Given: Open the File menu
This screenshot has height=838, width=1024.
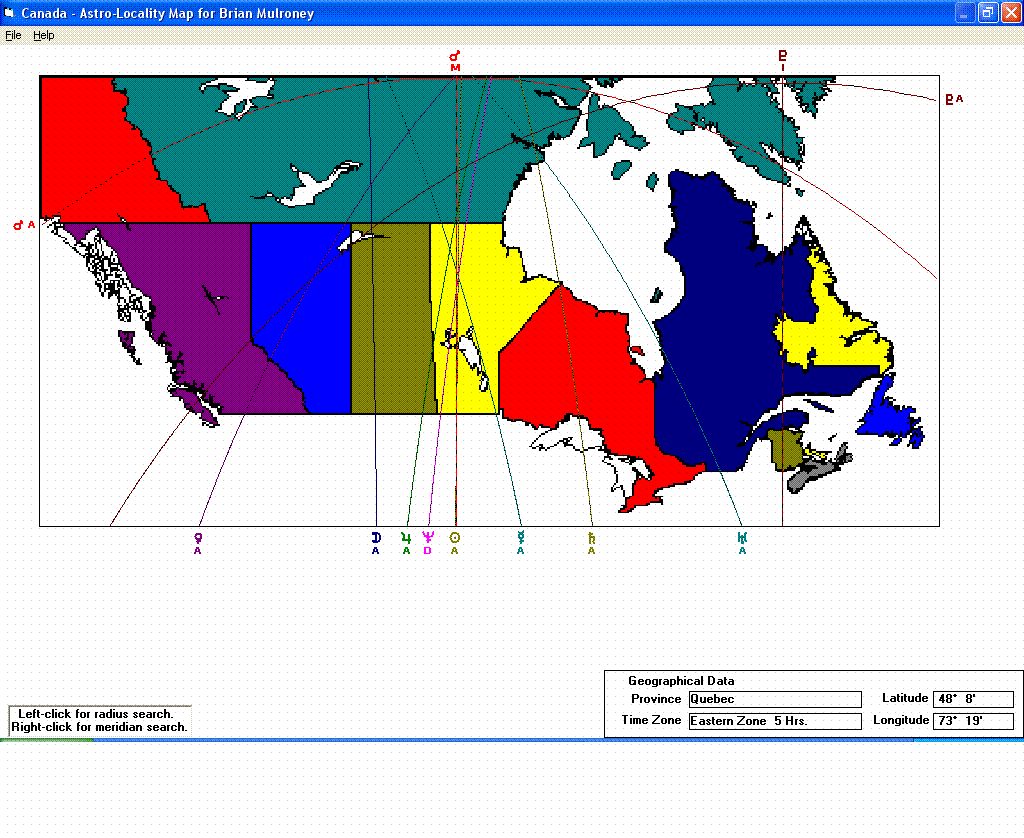Looking at the screenshot, I should [x=13, y=35].
